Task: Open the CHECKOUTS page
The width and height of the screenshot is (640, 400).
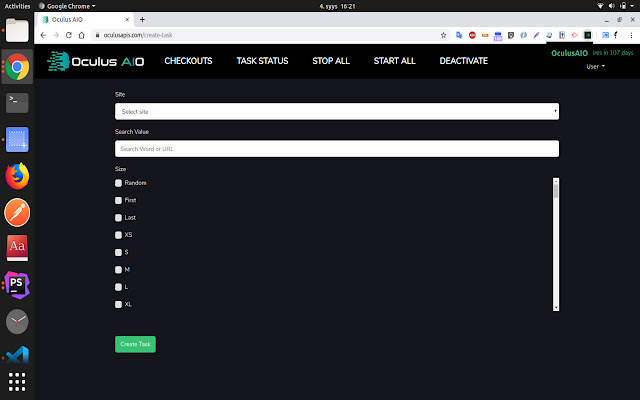Action: 188,61
